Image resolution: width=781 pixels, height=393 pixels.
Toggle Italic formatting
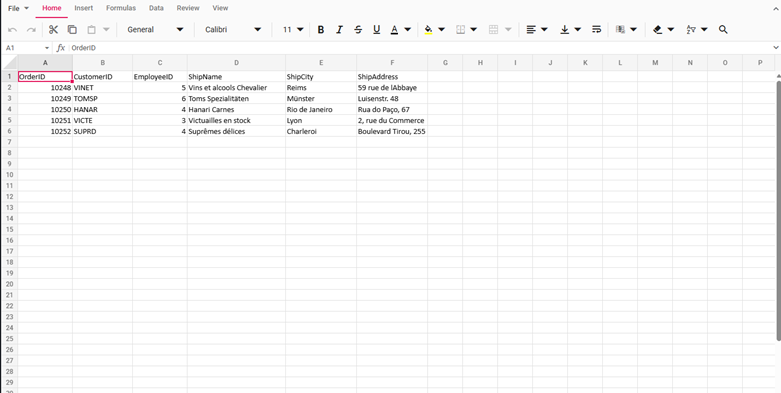(x=339, y=29)
